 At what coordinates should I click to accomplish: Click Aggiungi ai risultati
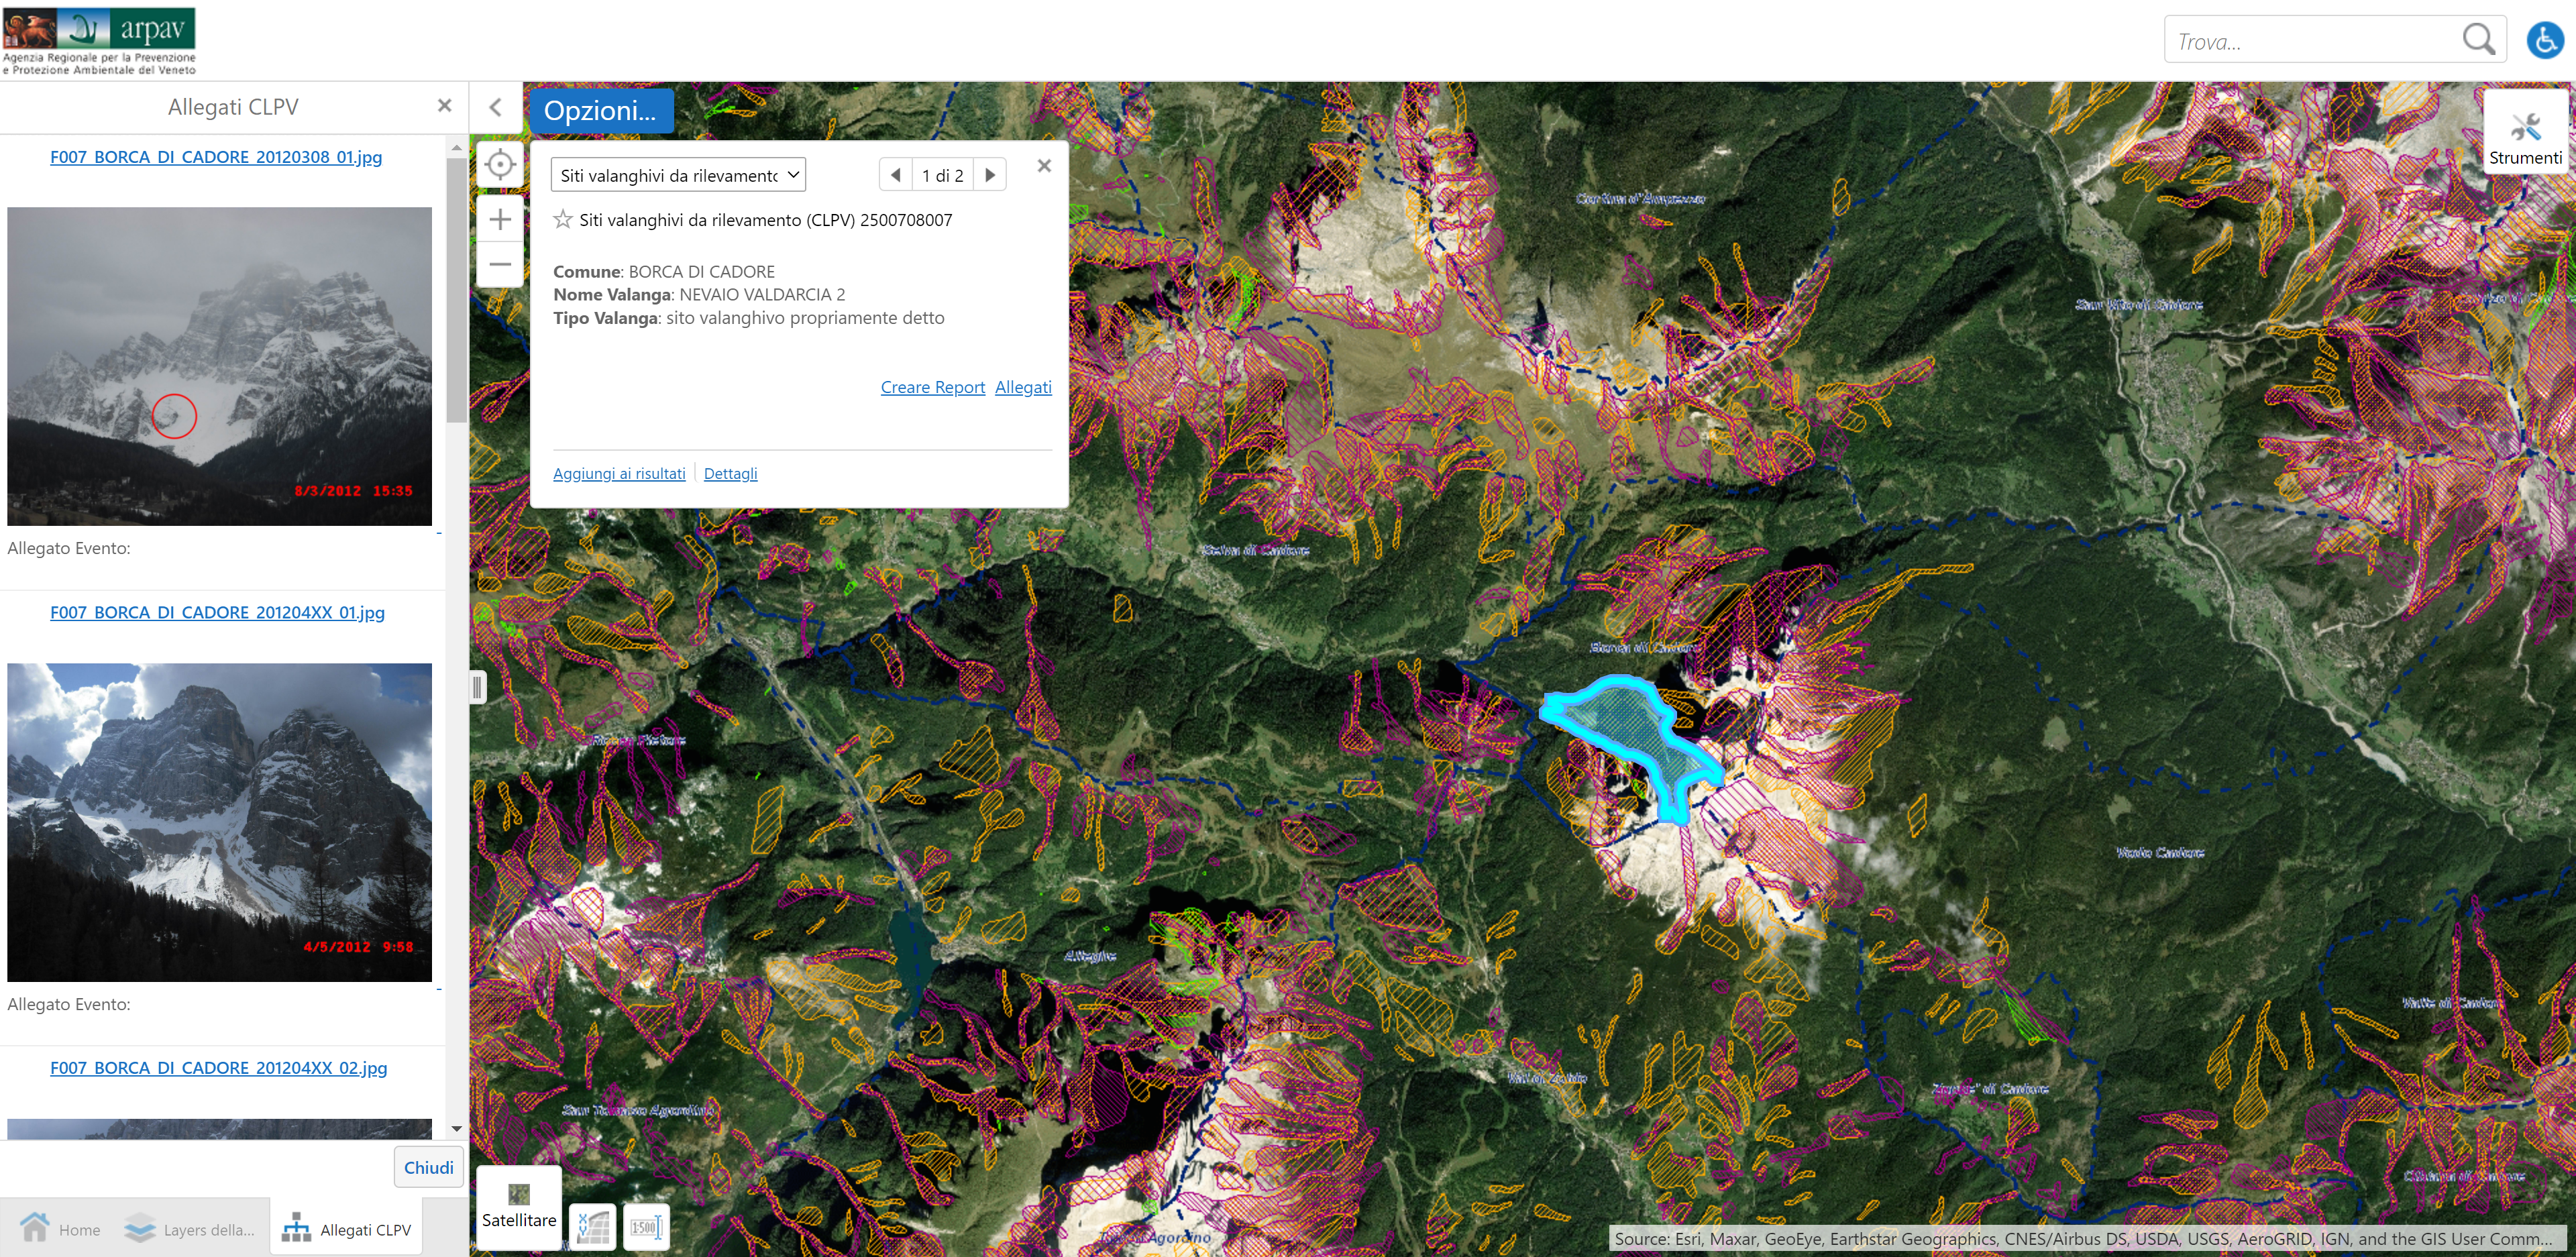tap(619, 473)
